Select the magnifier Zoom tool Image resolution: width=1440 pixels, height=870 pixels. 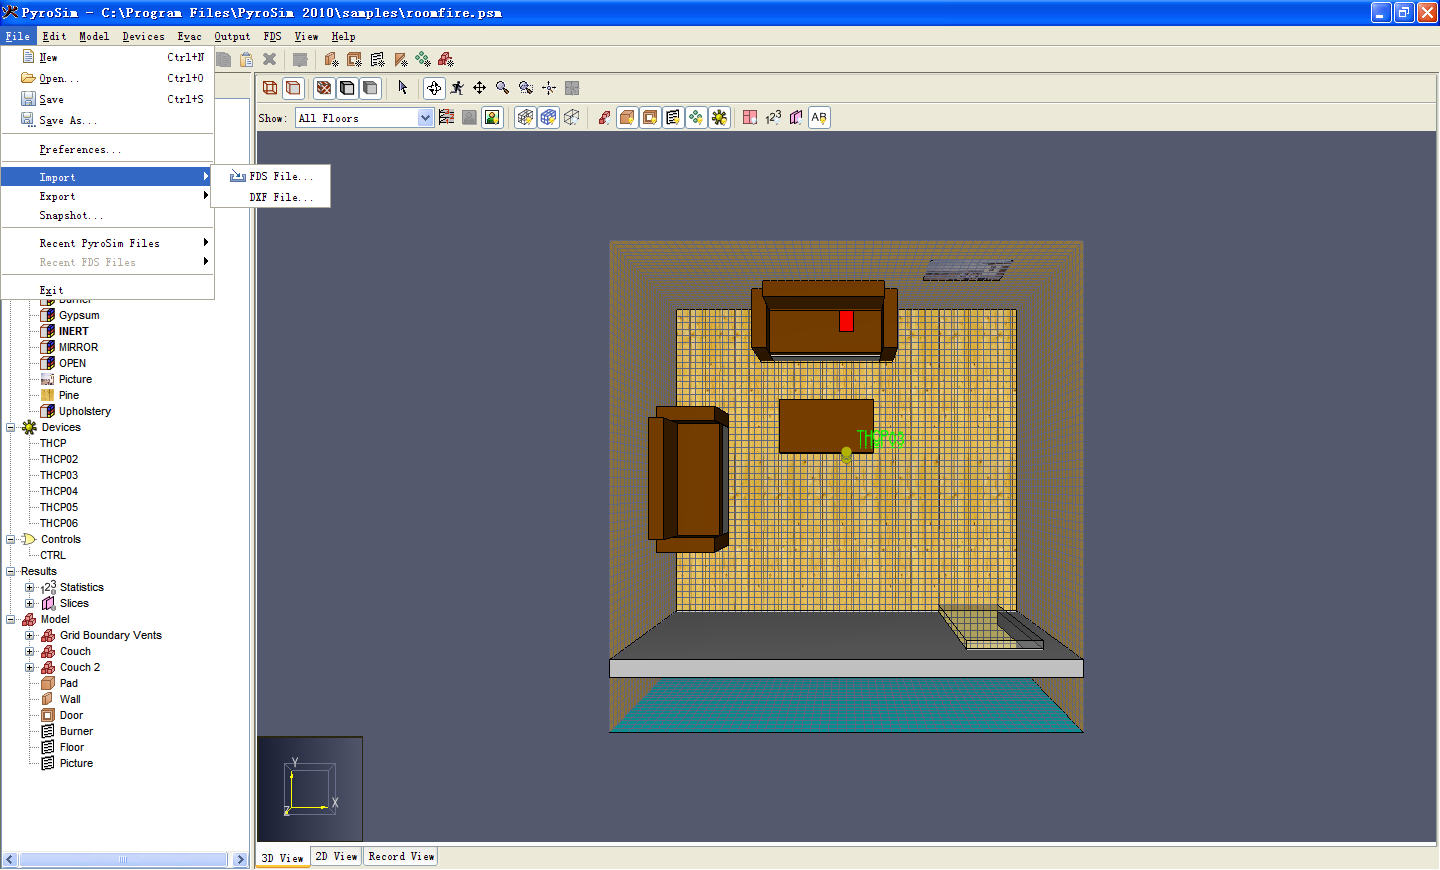point(503,88)
